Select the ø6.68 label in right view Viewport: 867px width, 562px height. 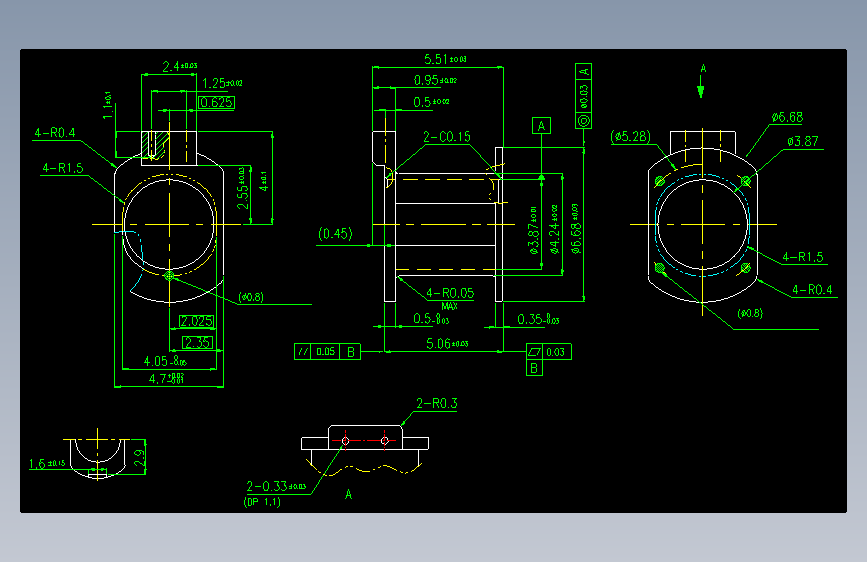point(787,117)
